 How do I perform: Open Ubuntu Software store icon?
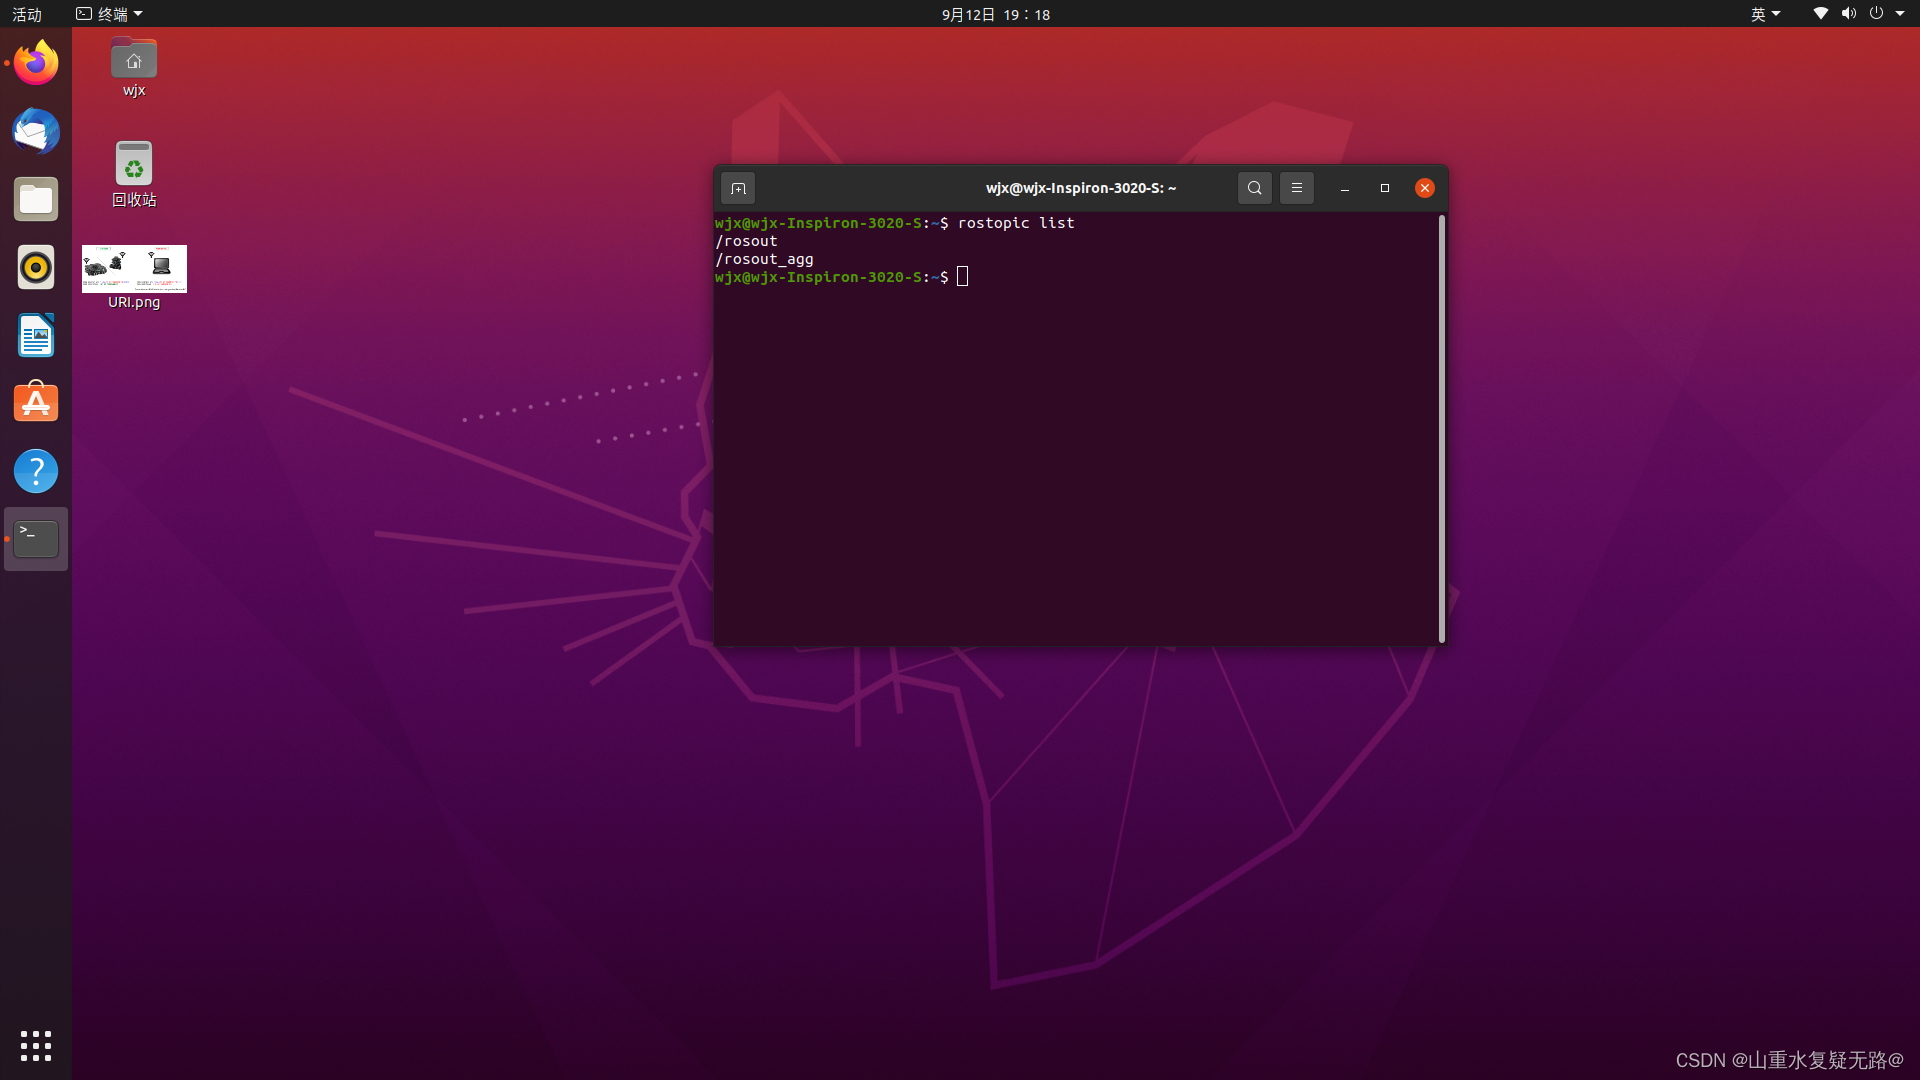tap(36, 403)
